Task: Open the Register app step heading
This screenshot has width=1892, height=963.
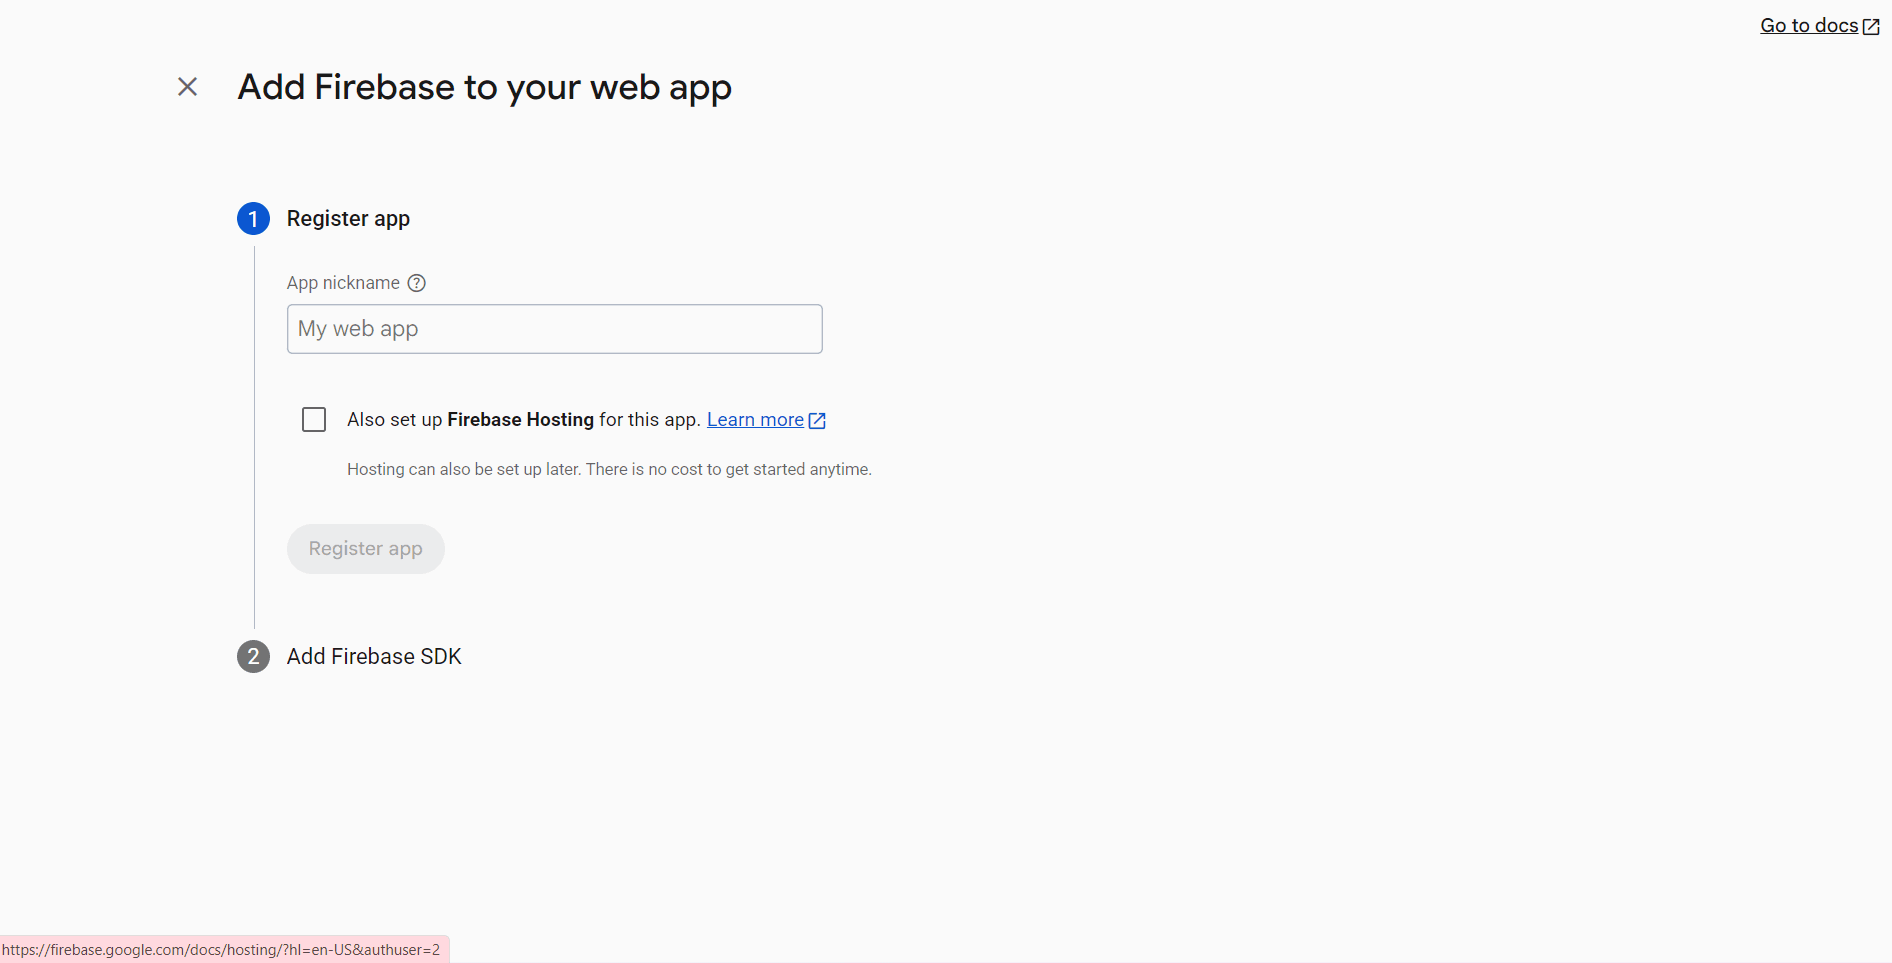Action: coord(348,218)
